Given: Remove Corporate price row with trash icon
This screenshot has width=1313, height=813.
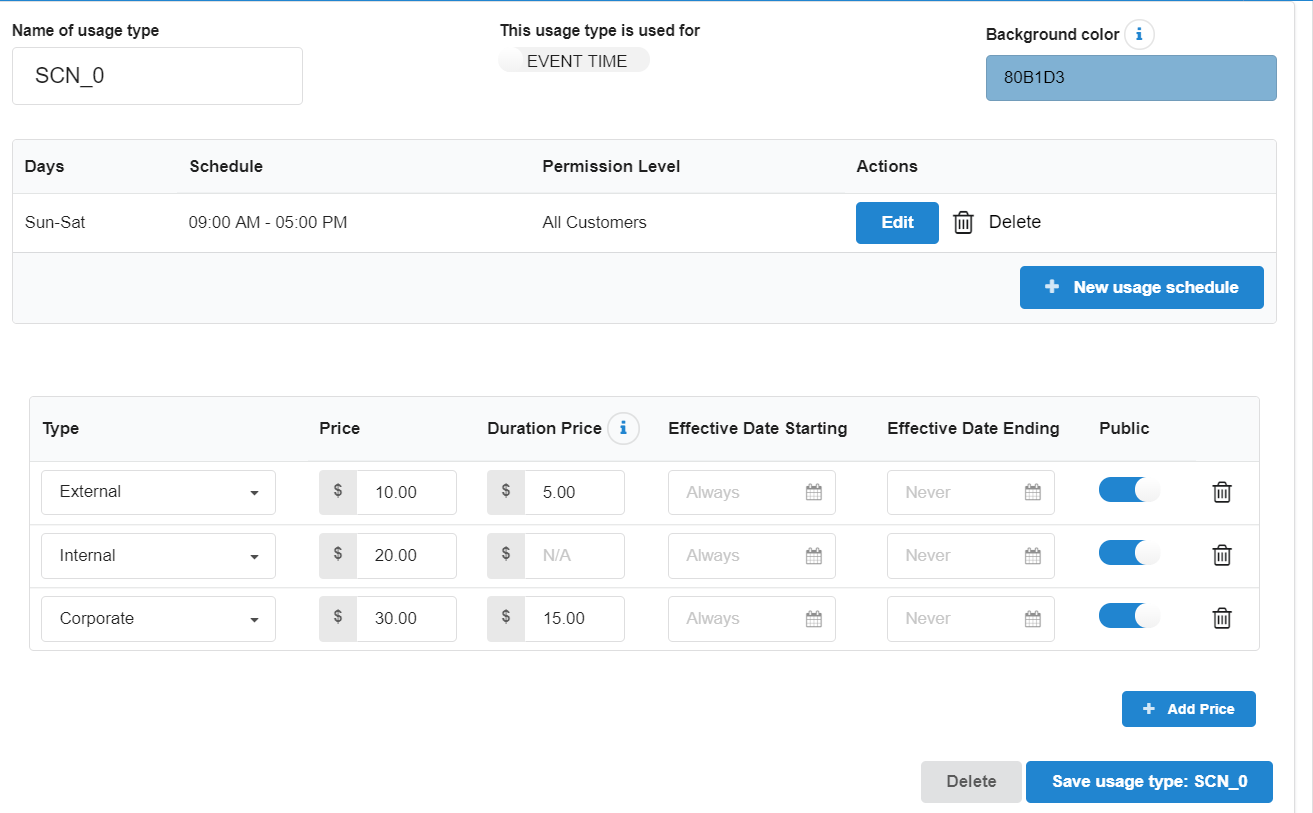Looking at the screenshot, I should tap(1221, 618).
